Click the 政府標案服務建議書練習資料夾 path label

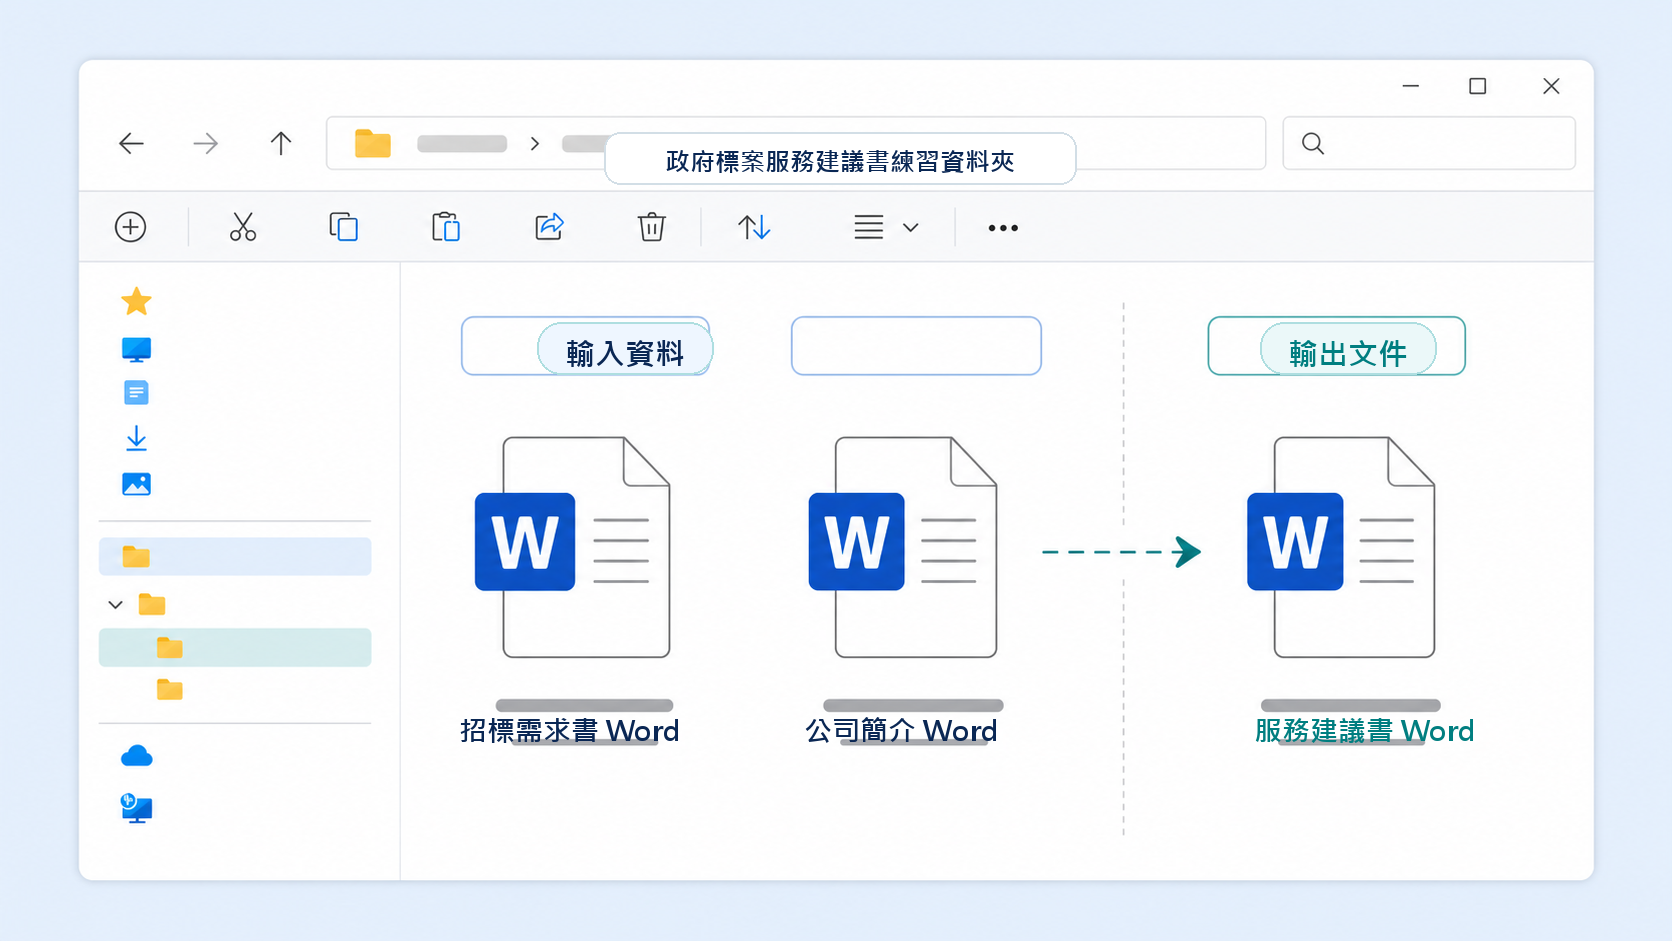click(x=840, y=161)
